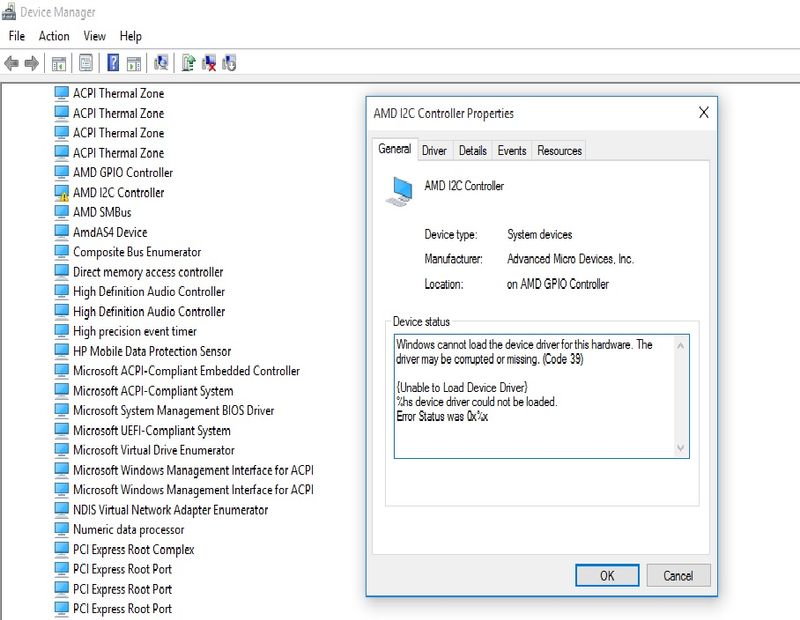Select NDIS Virtual Network Adapter Enumerator
The height and width of the screenshot is (620, 800).
pos(170,510)
